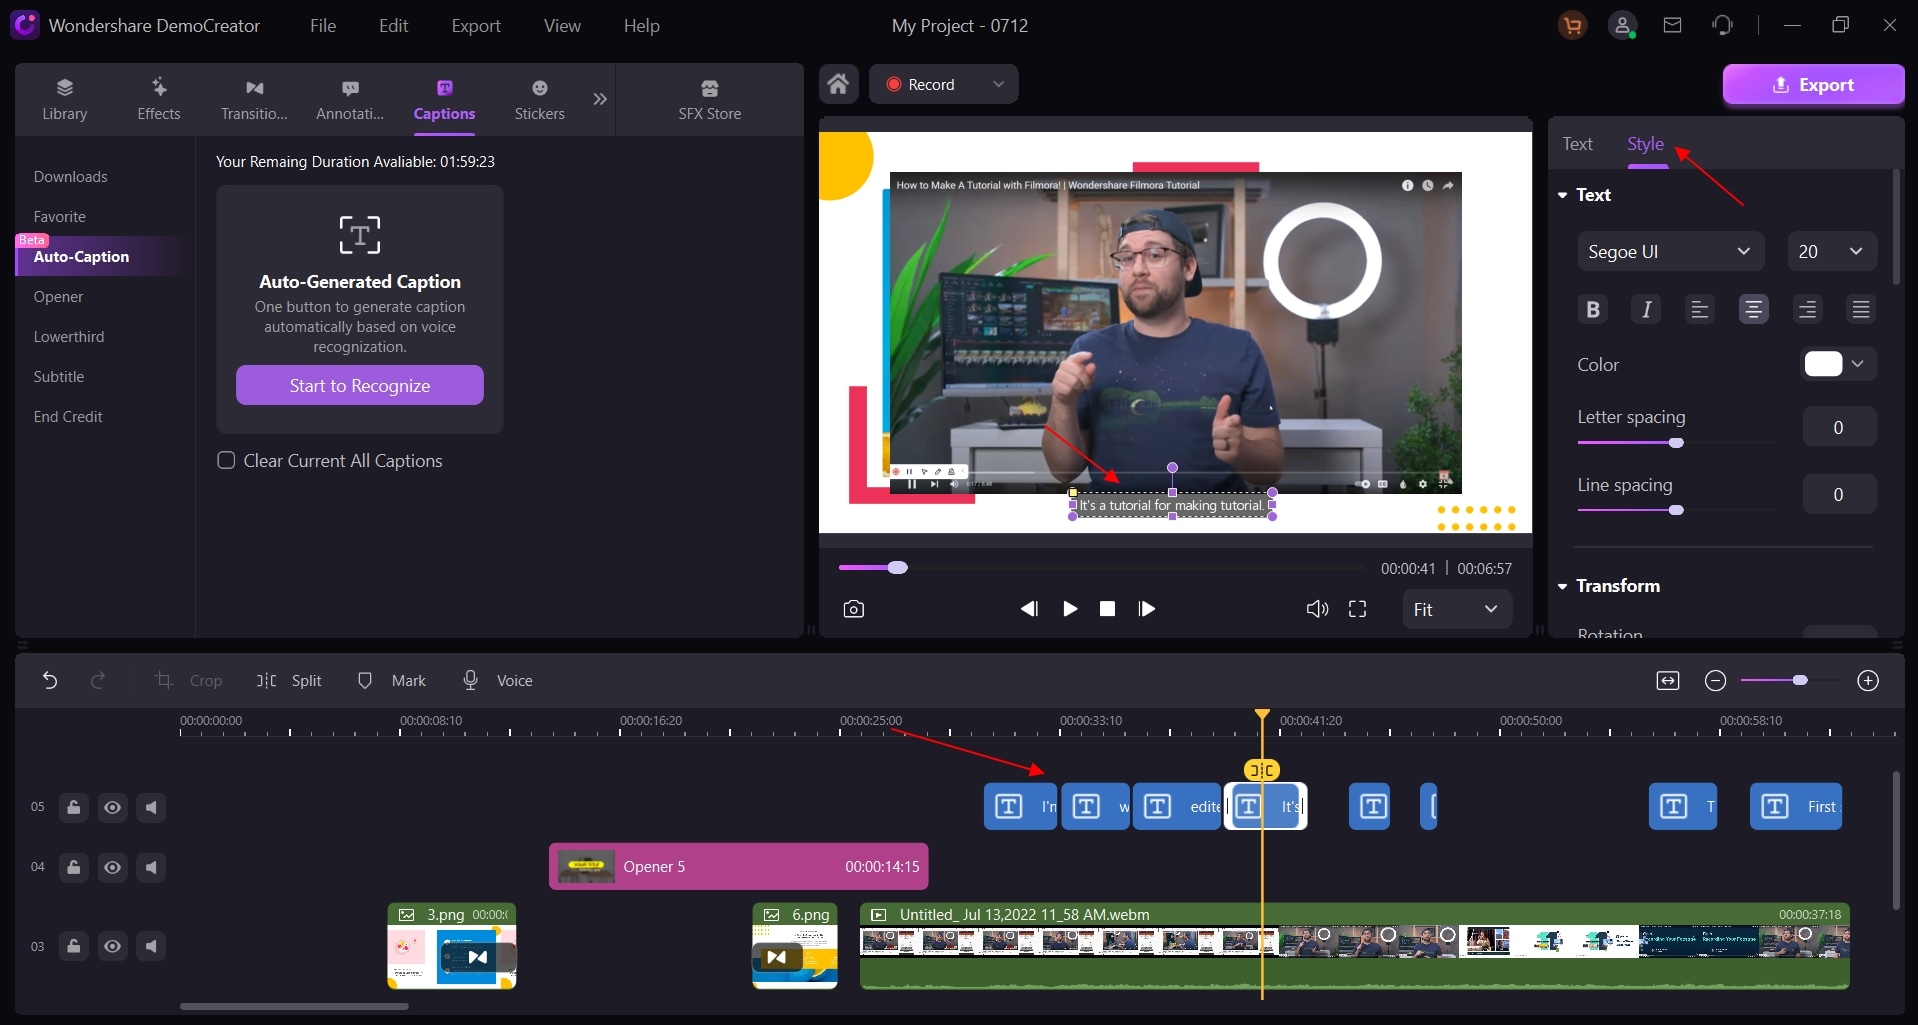Screen dimensions: 1918x1025
Task: Start a Voice recording
Action: click(497, 680)
